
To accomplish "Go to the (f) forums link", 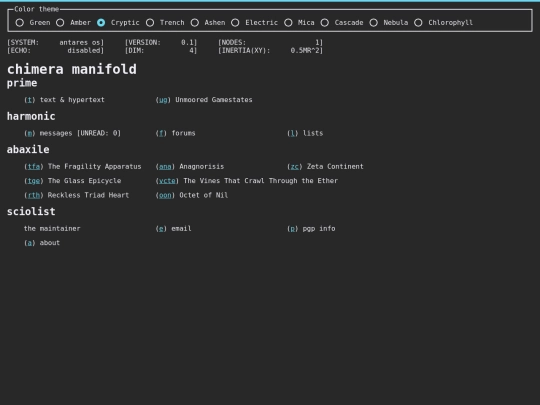I will (x=161, y=133).
